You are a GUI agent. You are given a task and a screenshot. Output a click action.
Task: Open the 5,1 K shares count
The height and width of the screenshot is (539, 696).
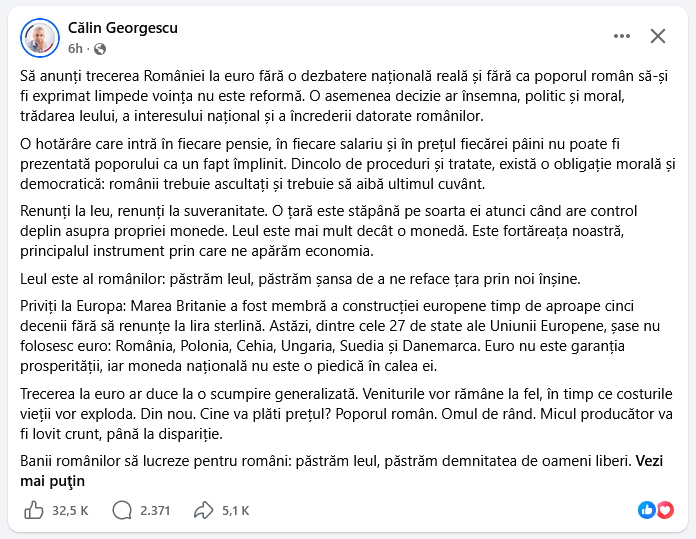(x=236, y=511)
